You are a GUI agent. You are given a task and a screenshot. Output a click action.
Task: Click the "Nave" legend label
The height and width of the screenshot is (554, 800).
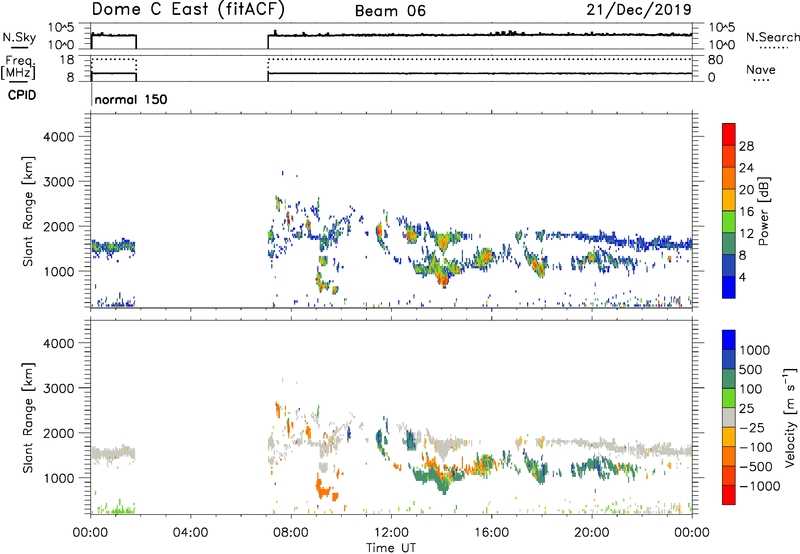[761, 70]
